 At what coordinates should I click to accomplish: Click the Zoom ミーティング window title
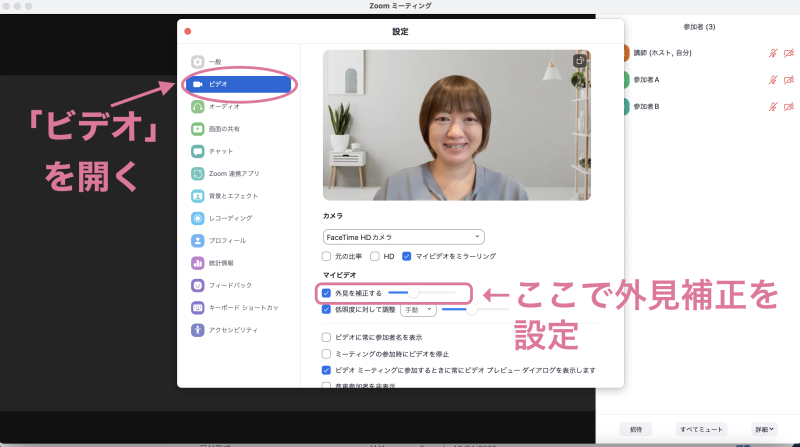pyautogui.click(x=400, y=6)
